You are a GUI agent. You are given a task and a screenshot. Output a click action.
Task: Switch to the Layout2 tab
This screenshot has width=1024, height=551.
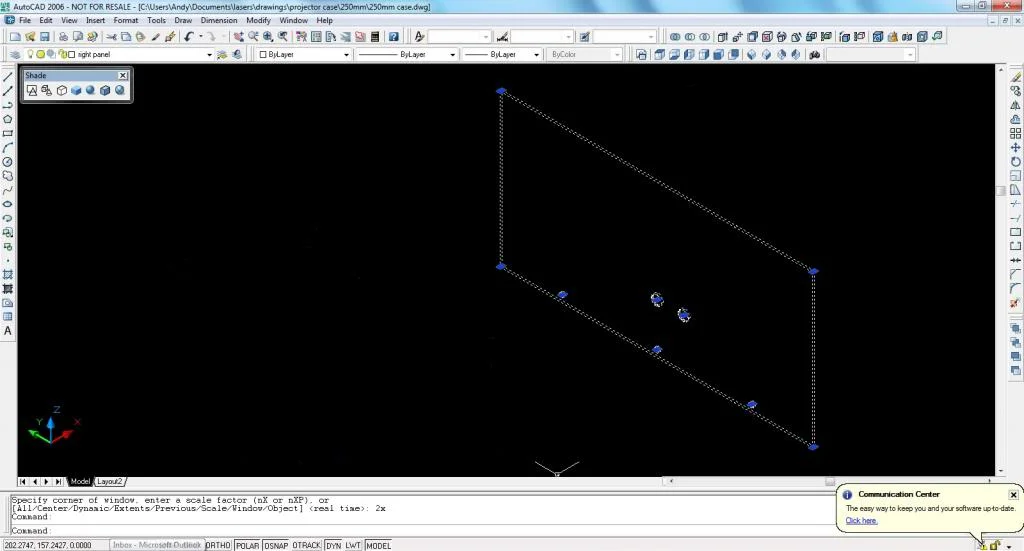pos(109,481)
